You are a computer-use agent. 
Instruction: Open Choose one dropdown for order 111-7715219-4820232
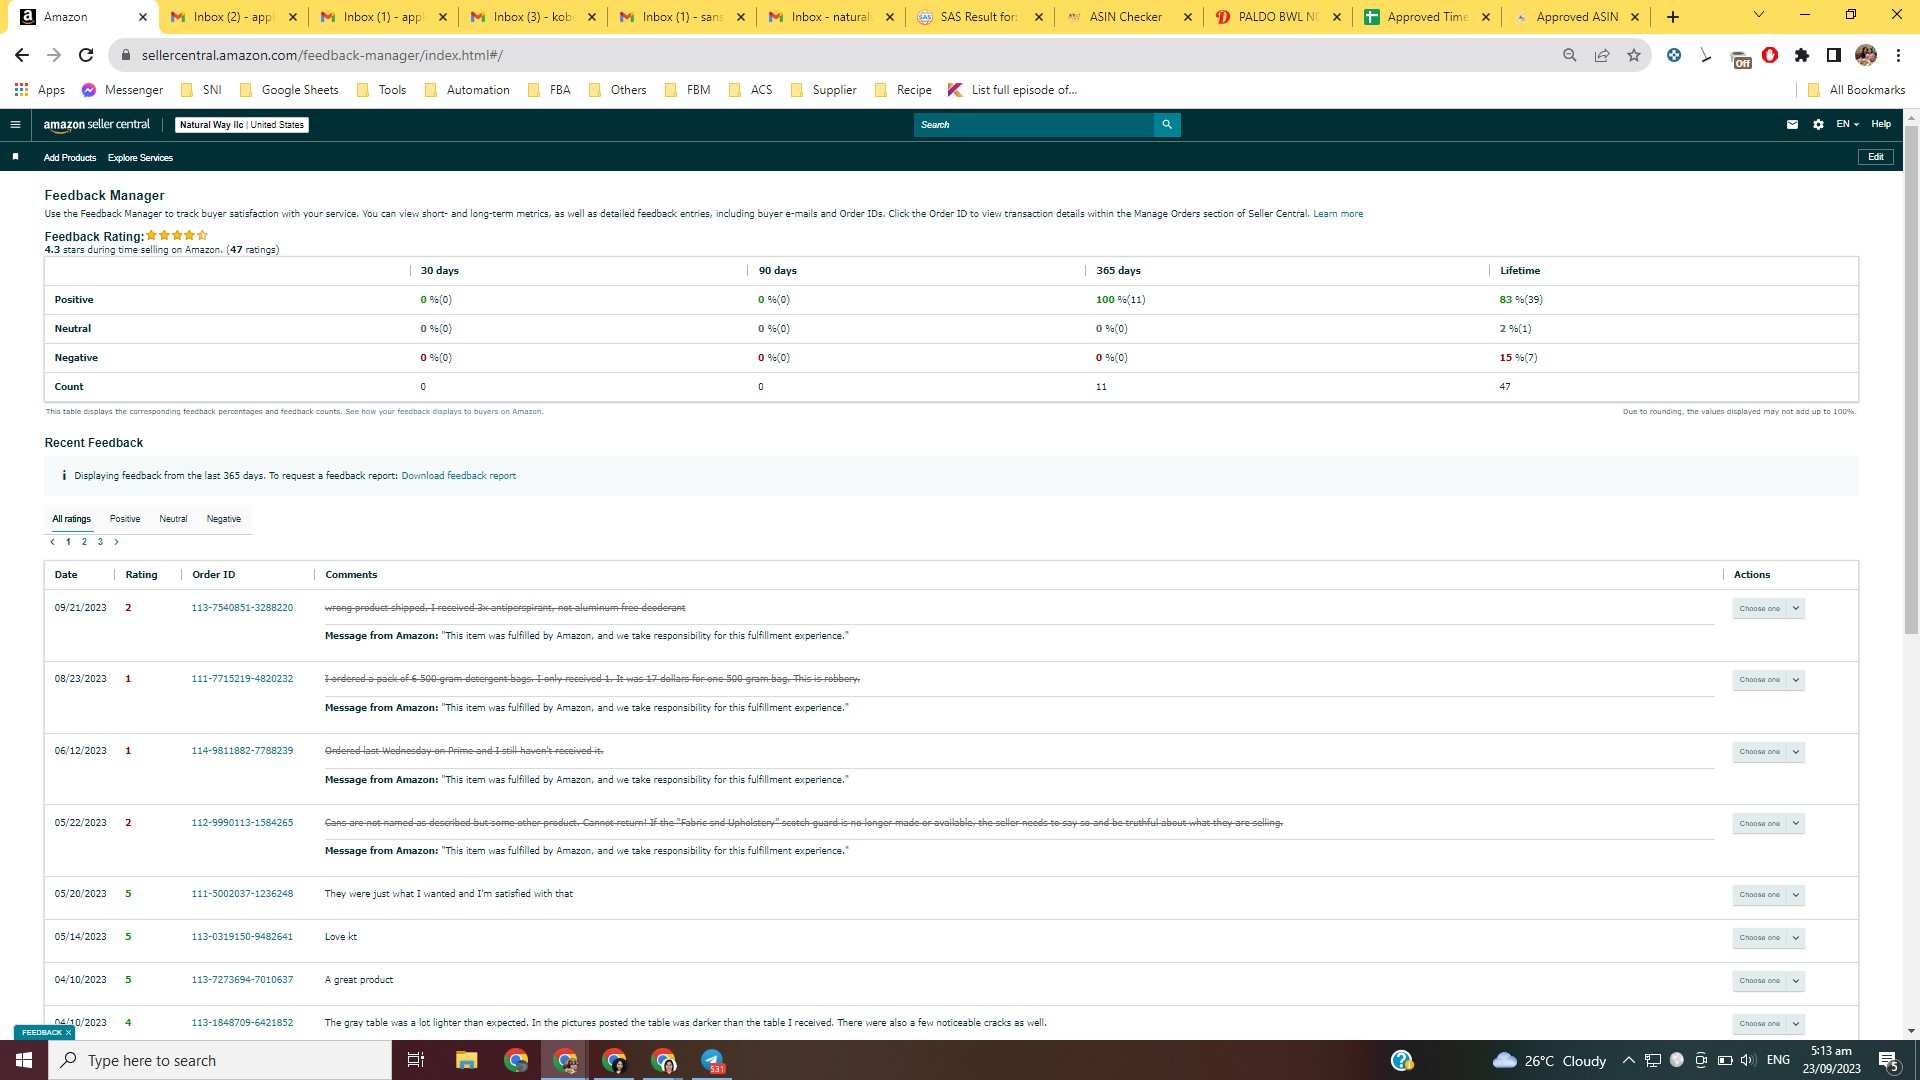pyautogui.click(x=1768, y=680)
